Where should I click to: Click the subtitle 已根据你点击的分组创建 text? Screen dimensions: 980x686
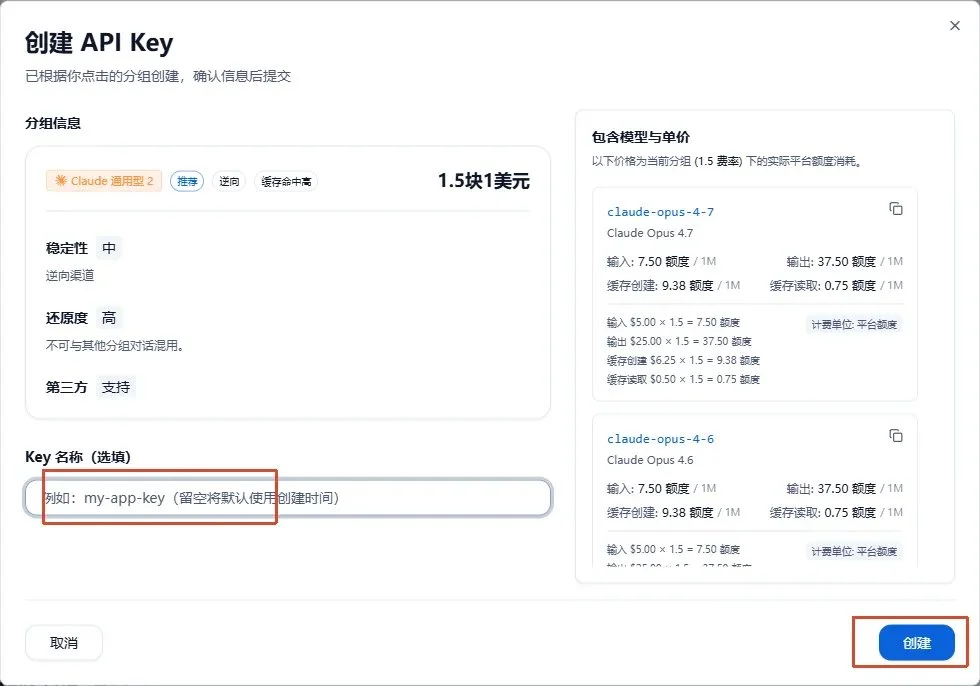[x=158, y=76]
